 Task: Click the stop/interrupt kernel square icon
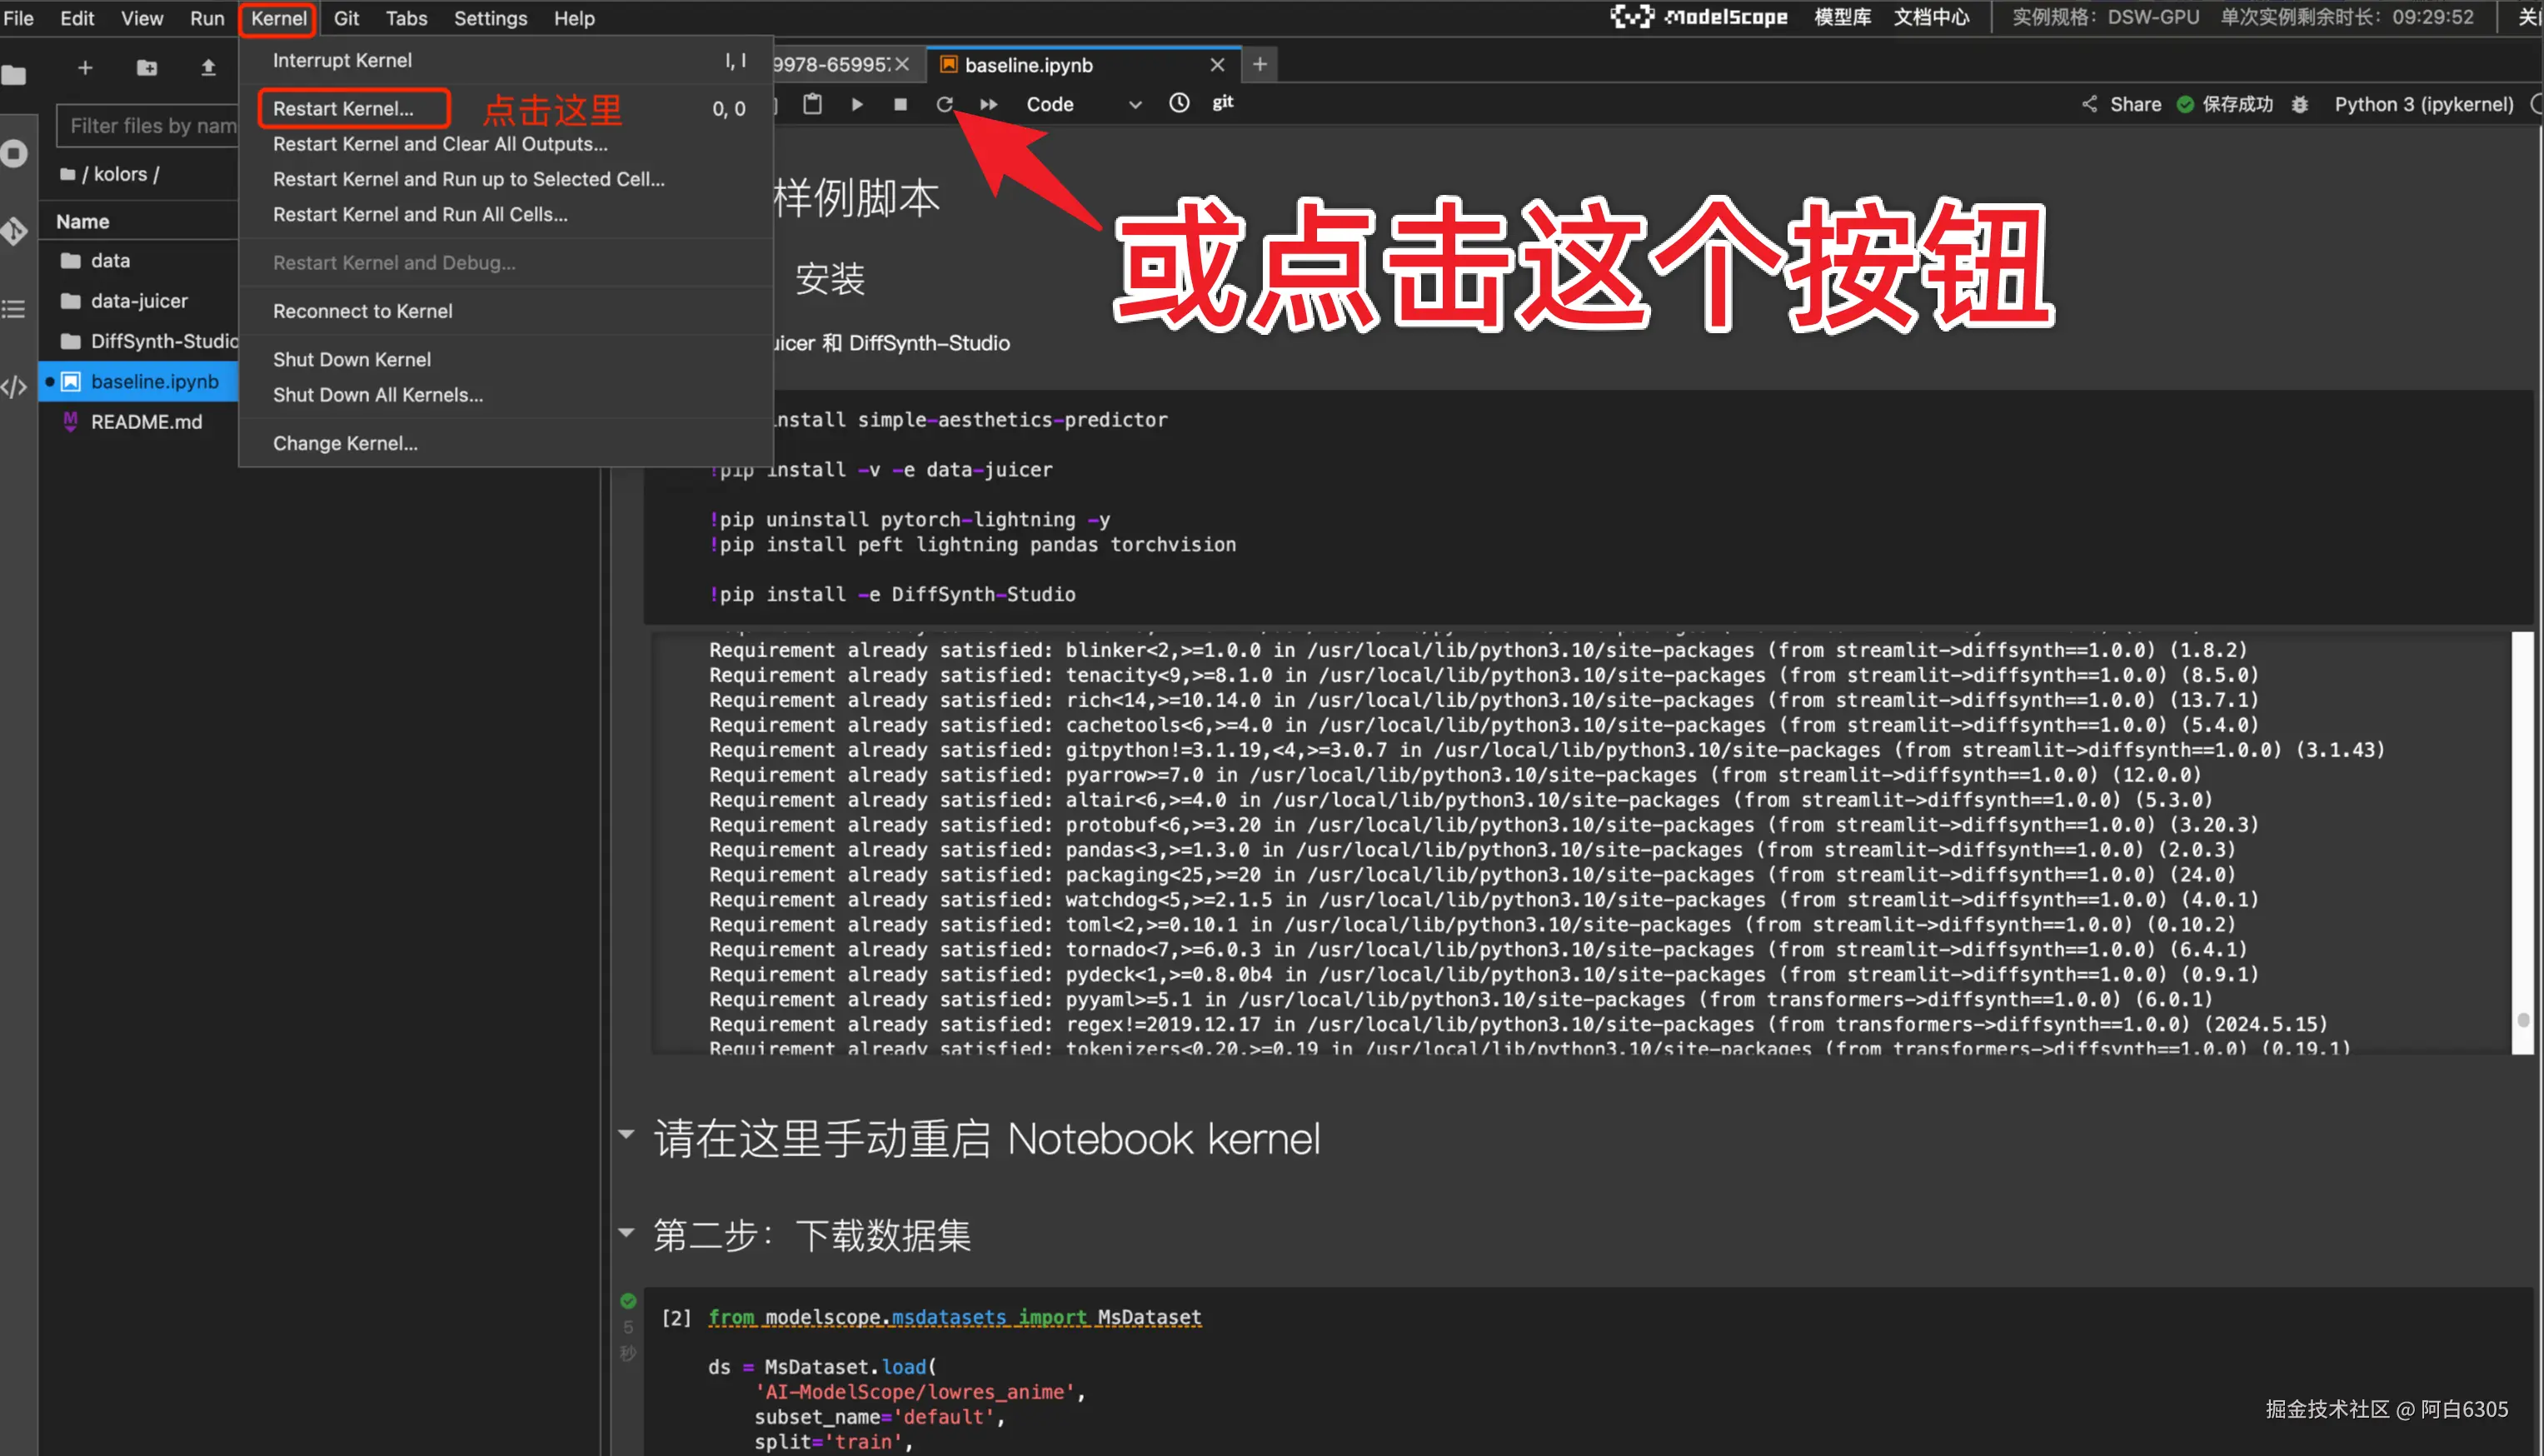click(x=900, y=104)
